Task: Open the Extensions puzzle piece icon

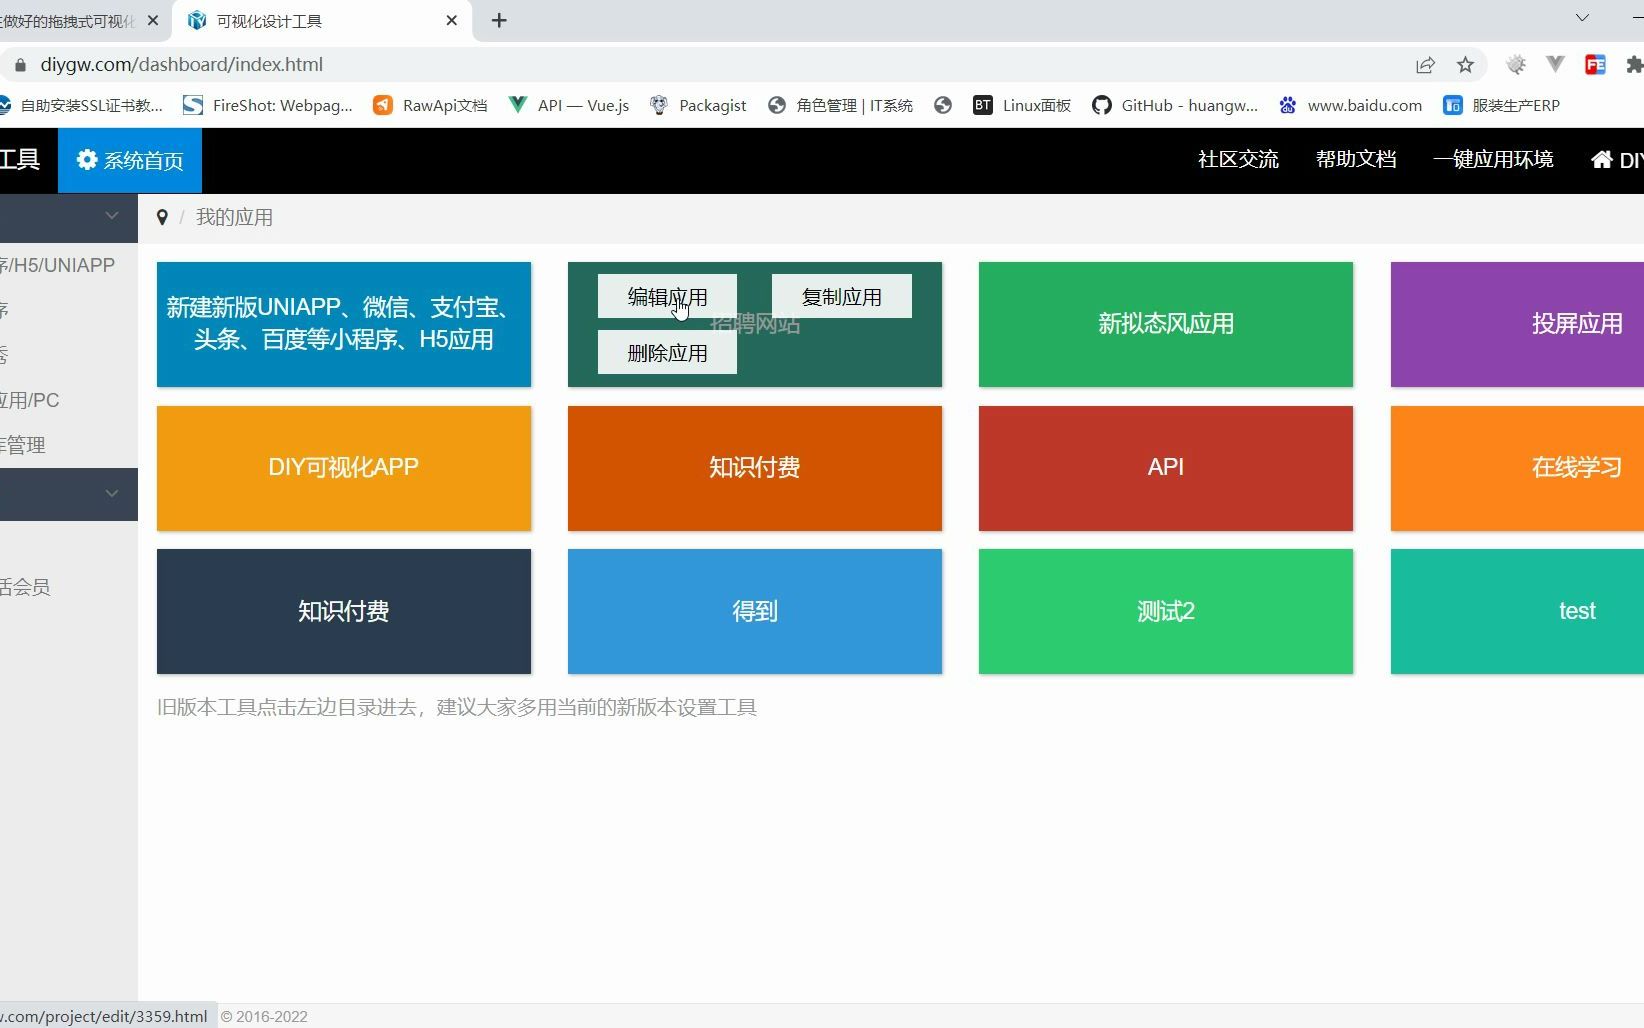Action: coord(1634,65)
